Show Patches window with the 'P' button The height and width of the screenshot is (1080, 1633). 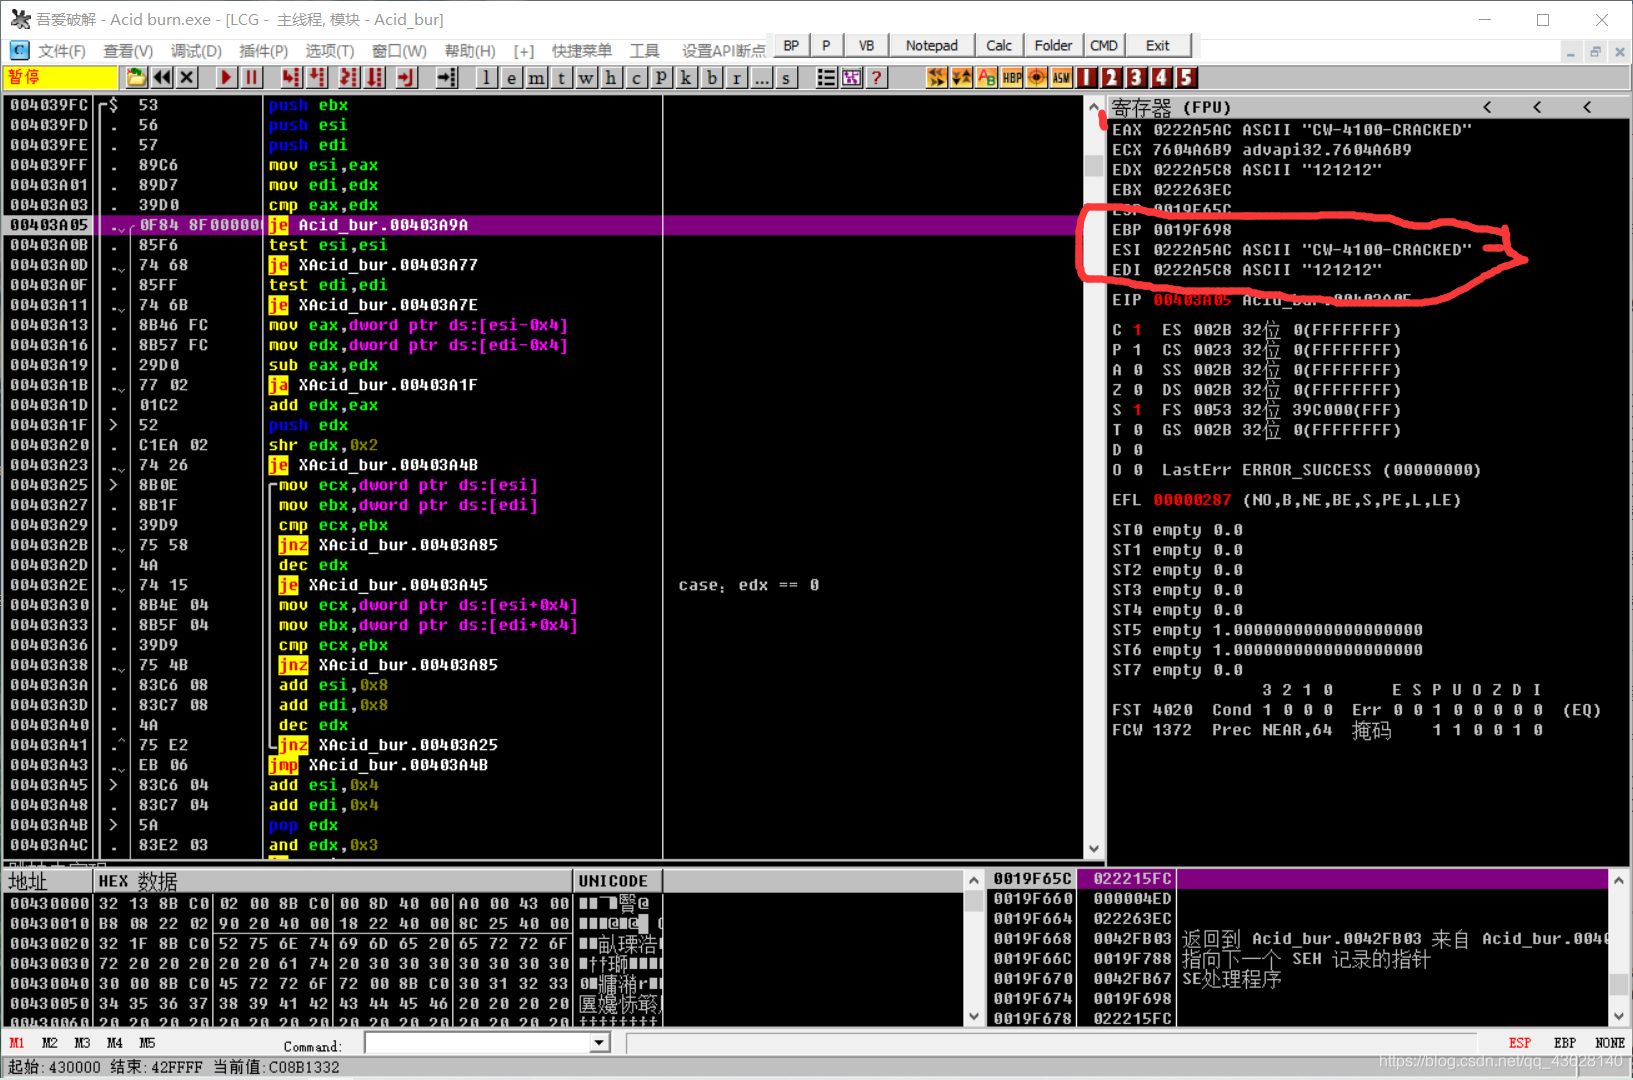pos(661,77)
